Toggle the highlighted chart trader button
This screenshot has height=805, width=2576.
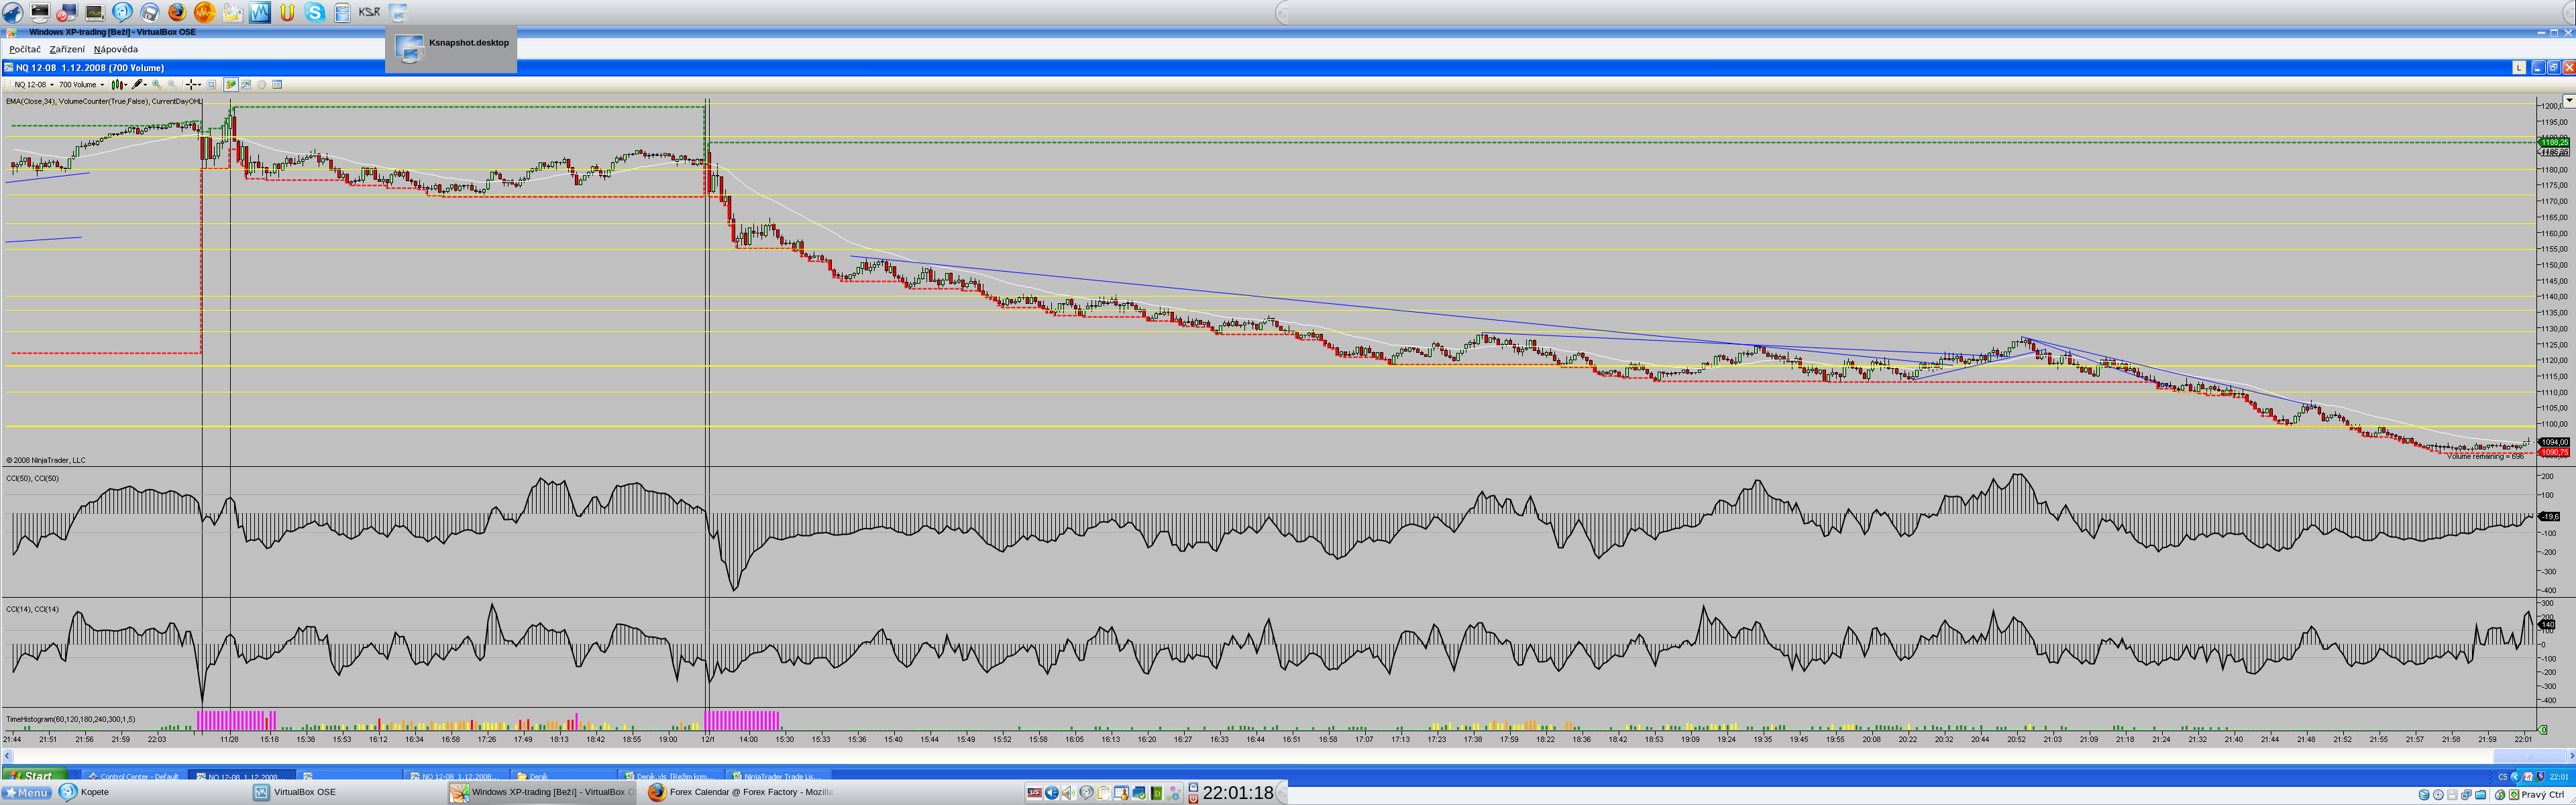tap(231, 85)
